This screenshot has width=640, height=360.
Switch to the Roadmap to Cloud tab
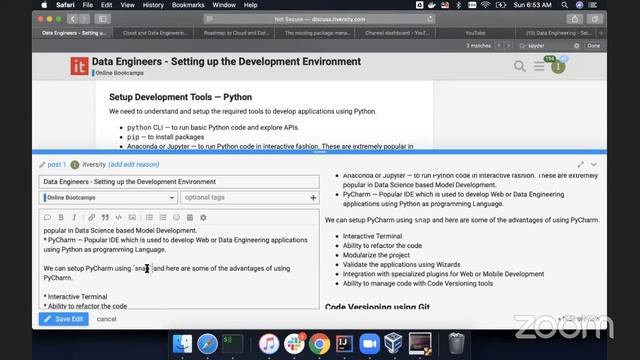click(x=236, y=33)
